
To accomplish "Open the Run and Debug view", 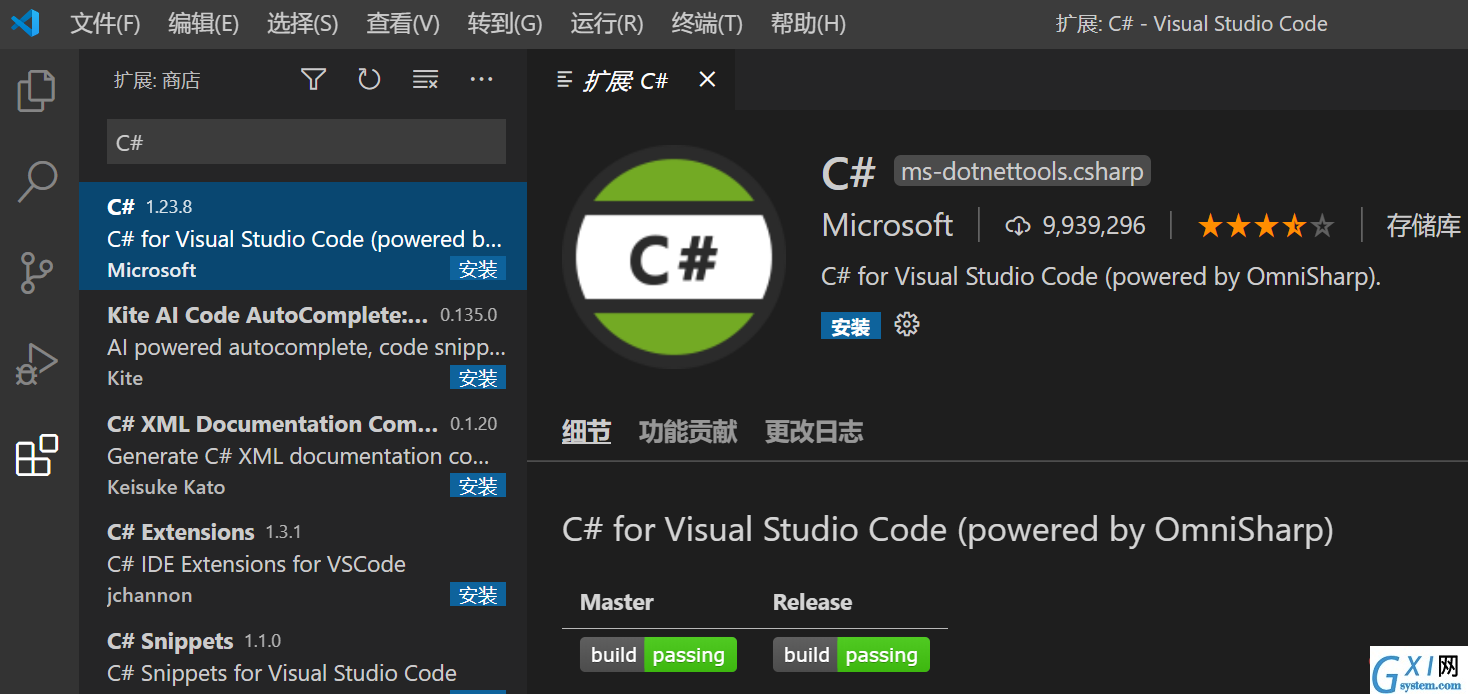I will [x=37, y=364].
